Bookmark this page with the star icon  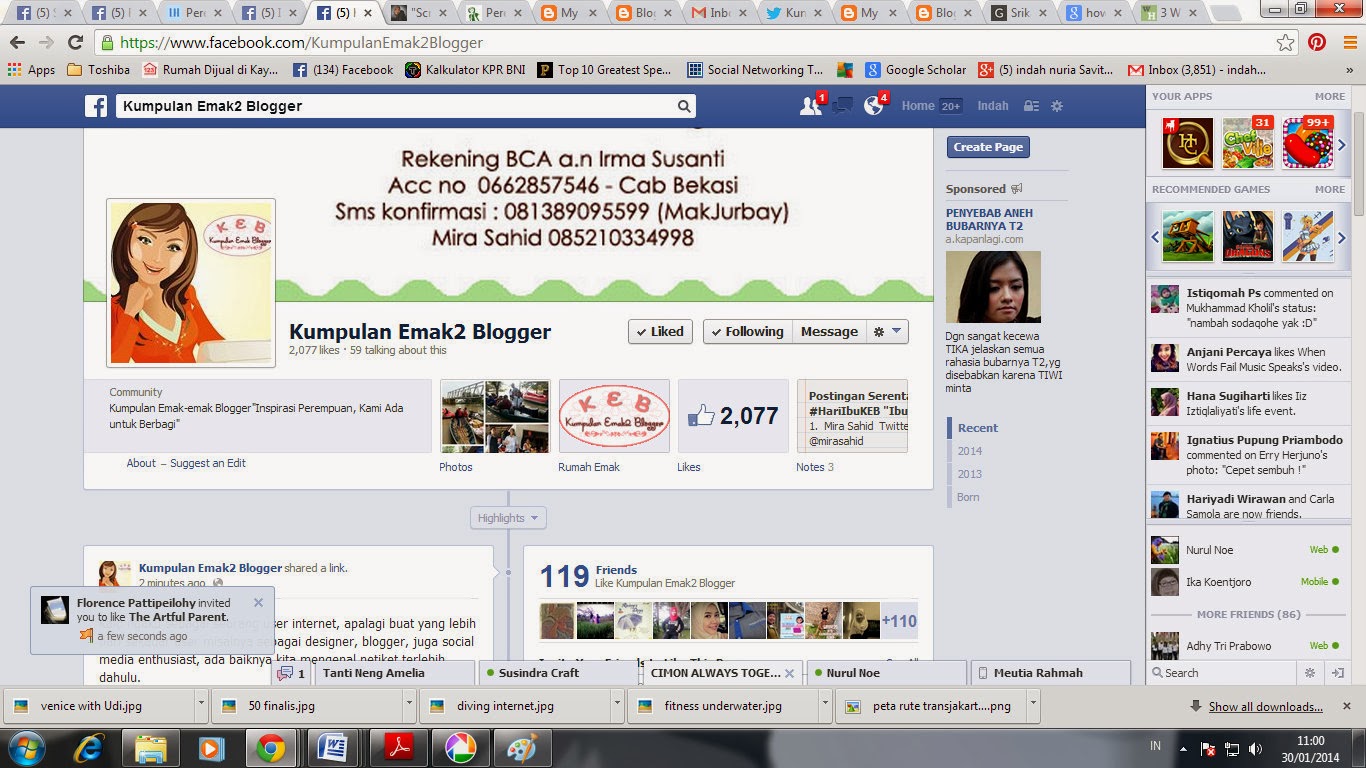click(1286, 43)
